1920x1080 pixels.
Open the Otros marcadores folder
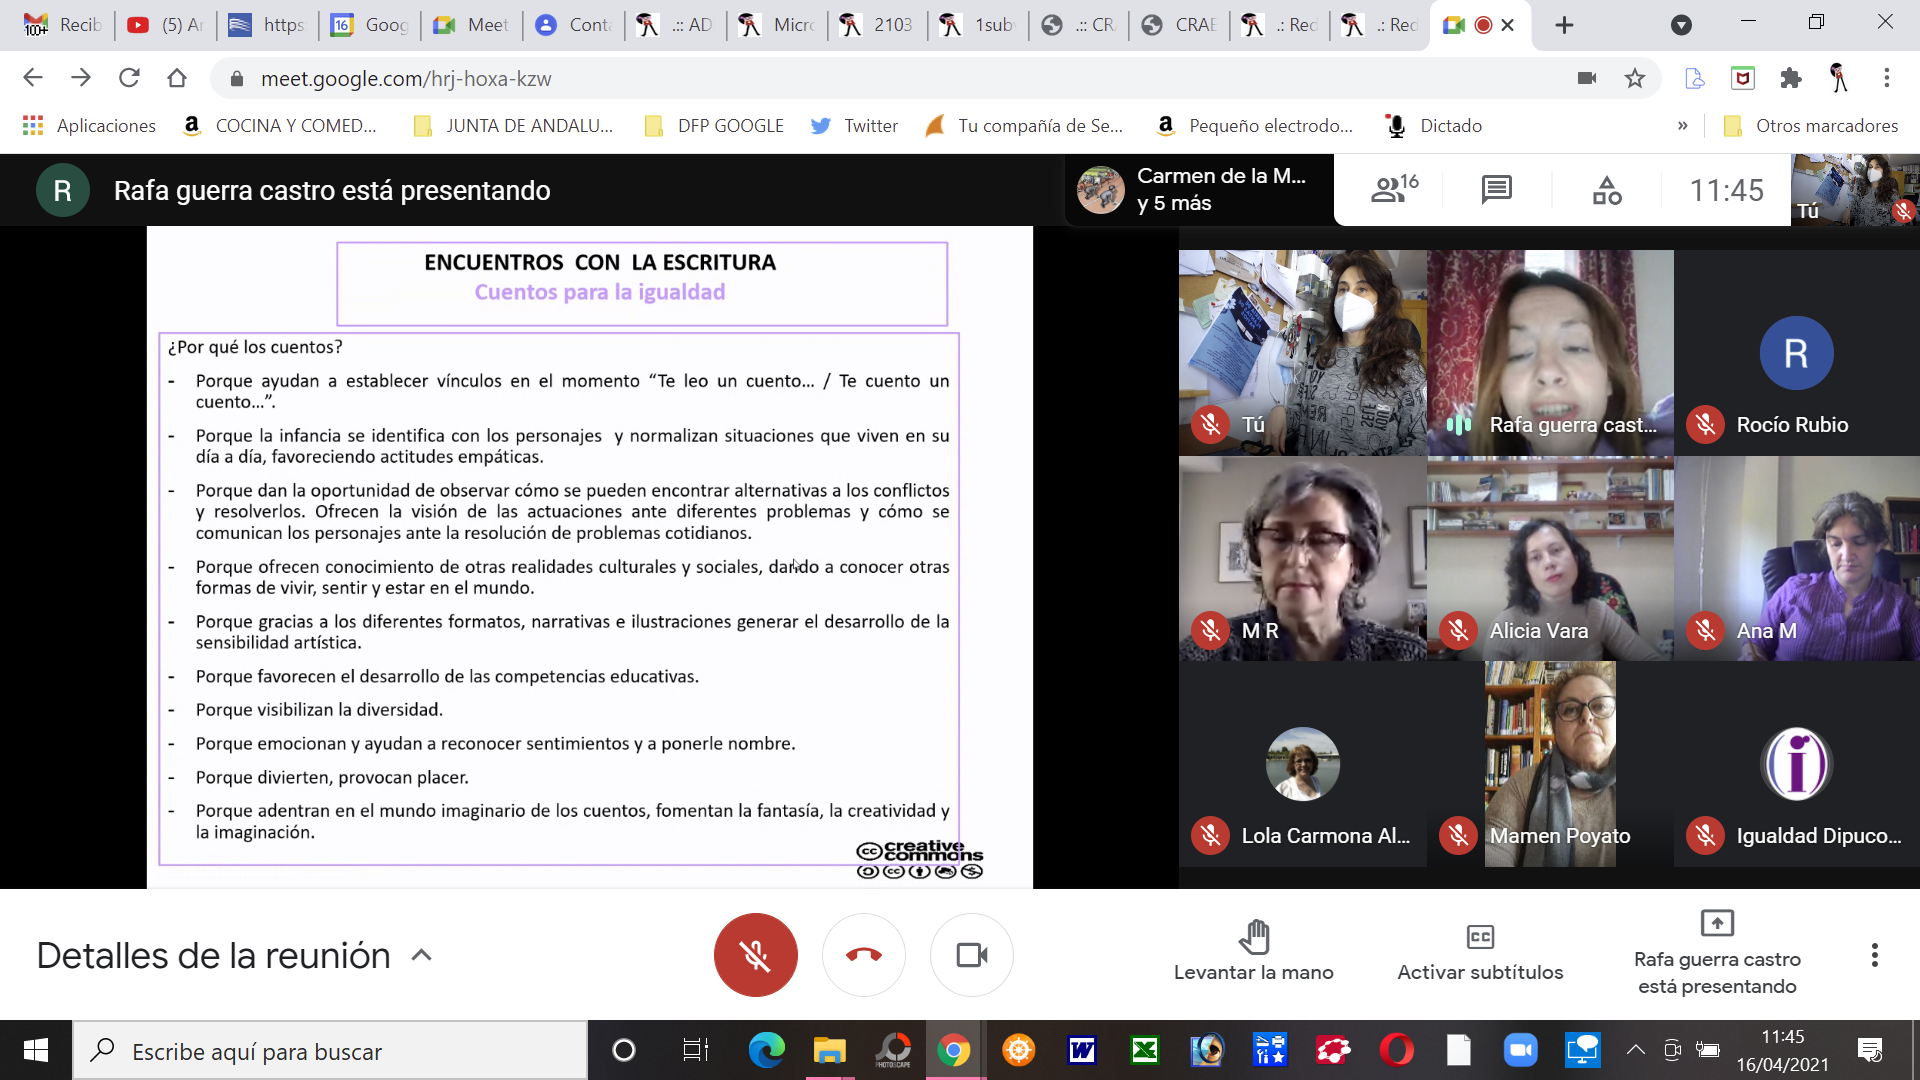point(1811,125)
